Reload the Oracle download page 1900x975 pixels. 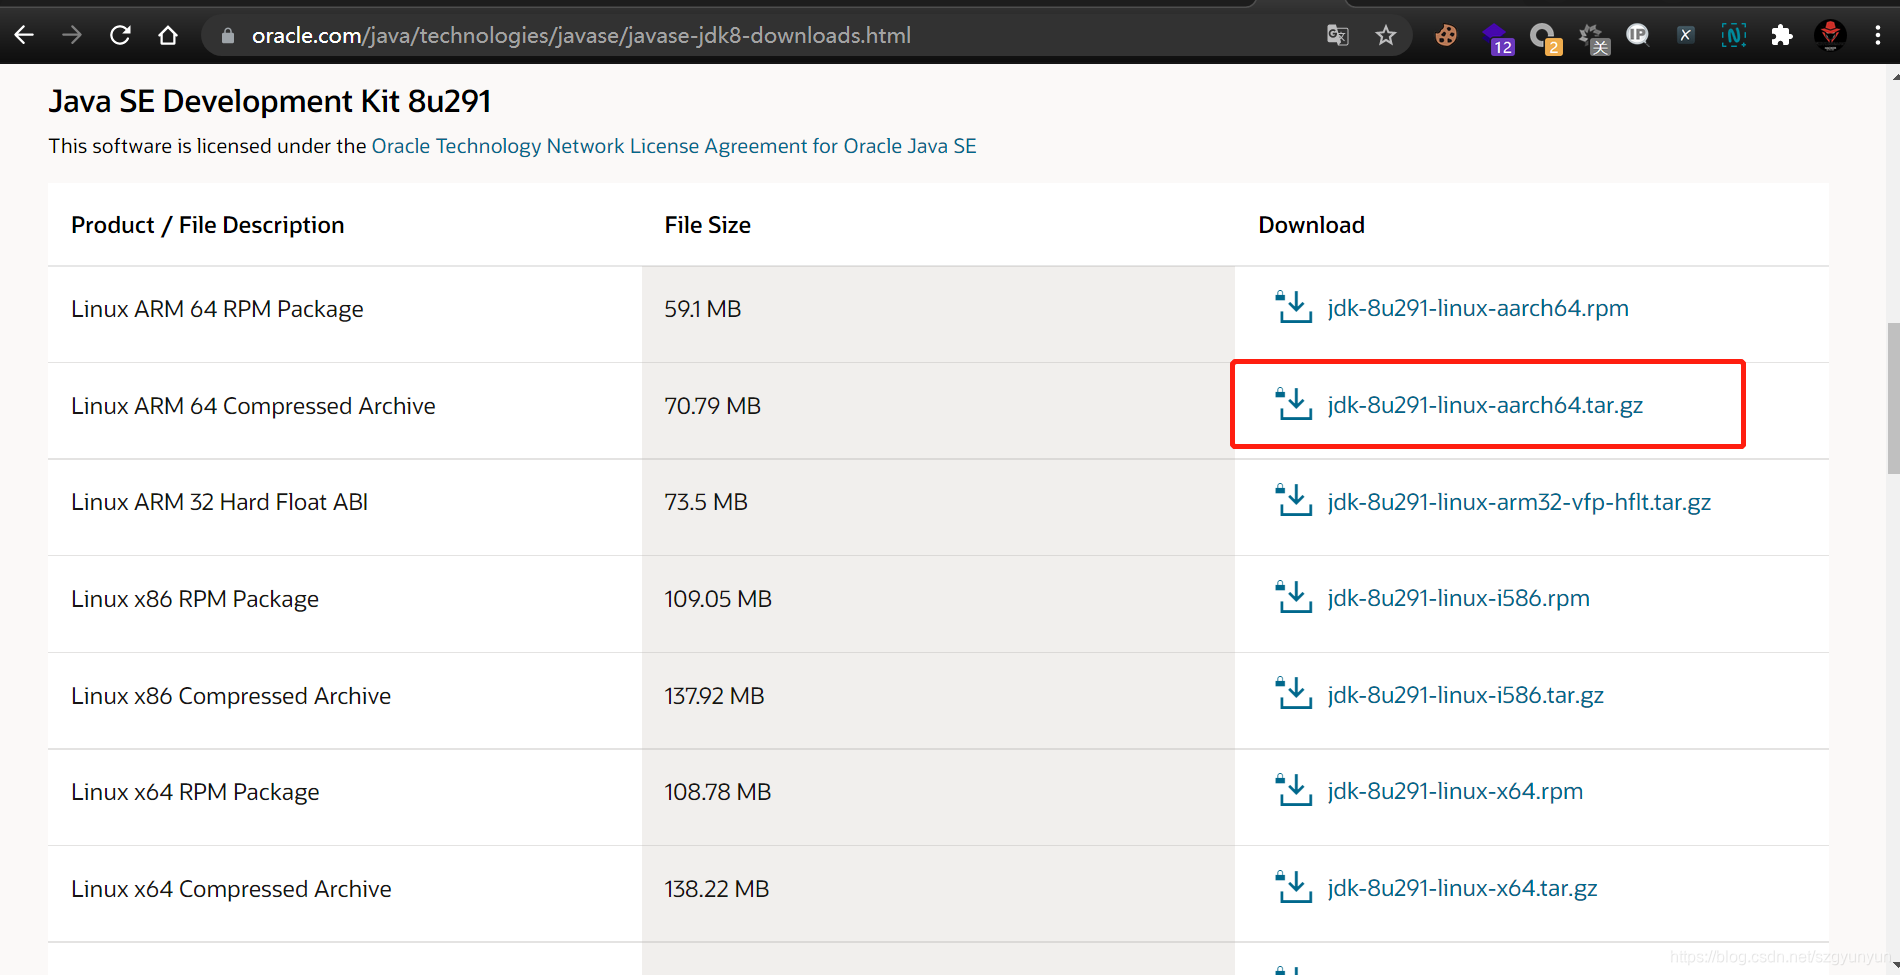click(120, 35)
